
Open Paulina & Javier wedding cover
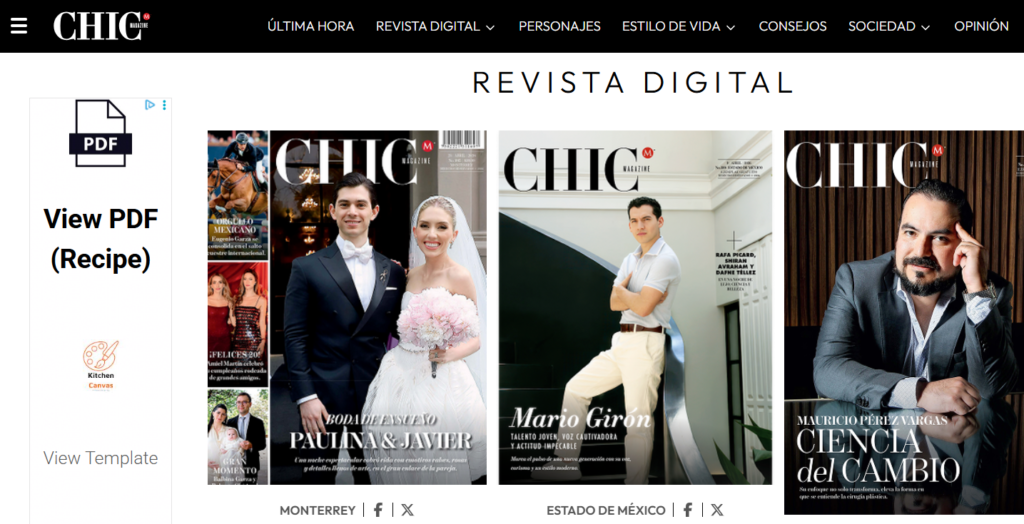pos(378,307)
